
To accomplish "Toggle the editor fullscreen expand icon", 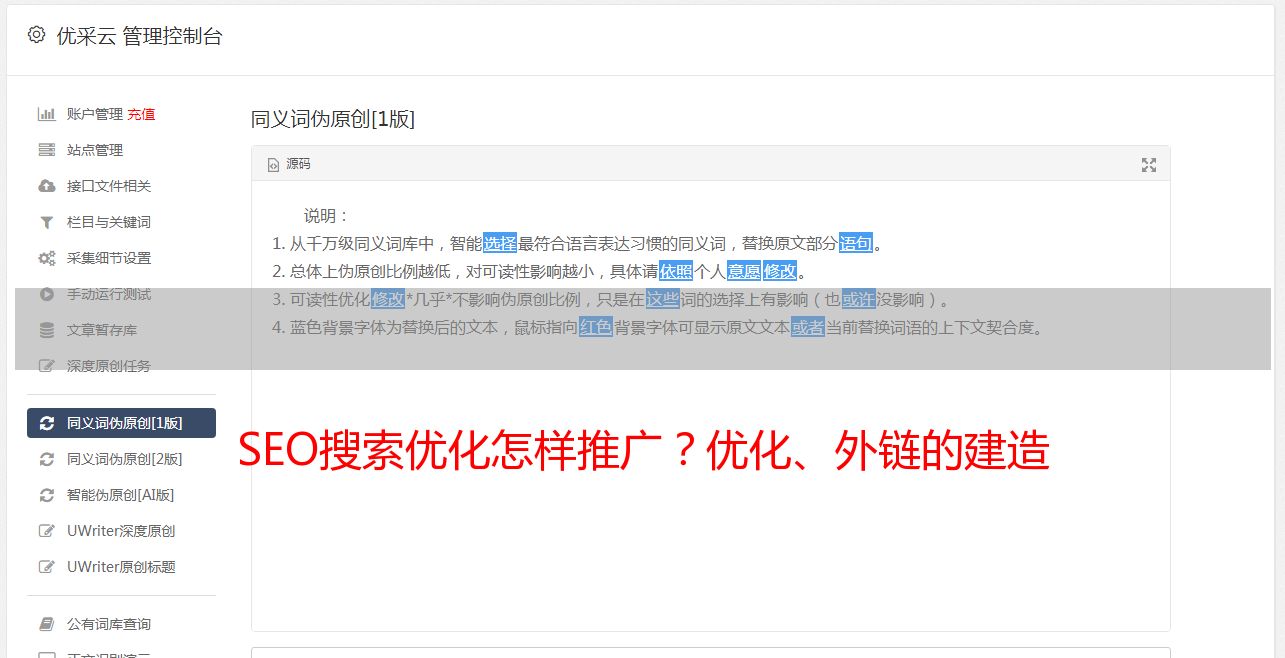I will [x=1149, y=165].
